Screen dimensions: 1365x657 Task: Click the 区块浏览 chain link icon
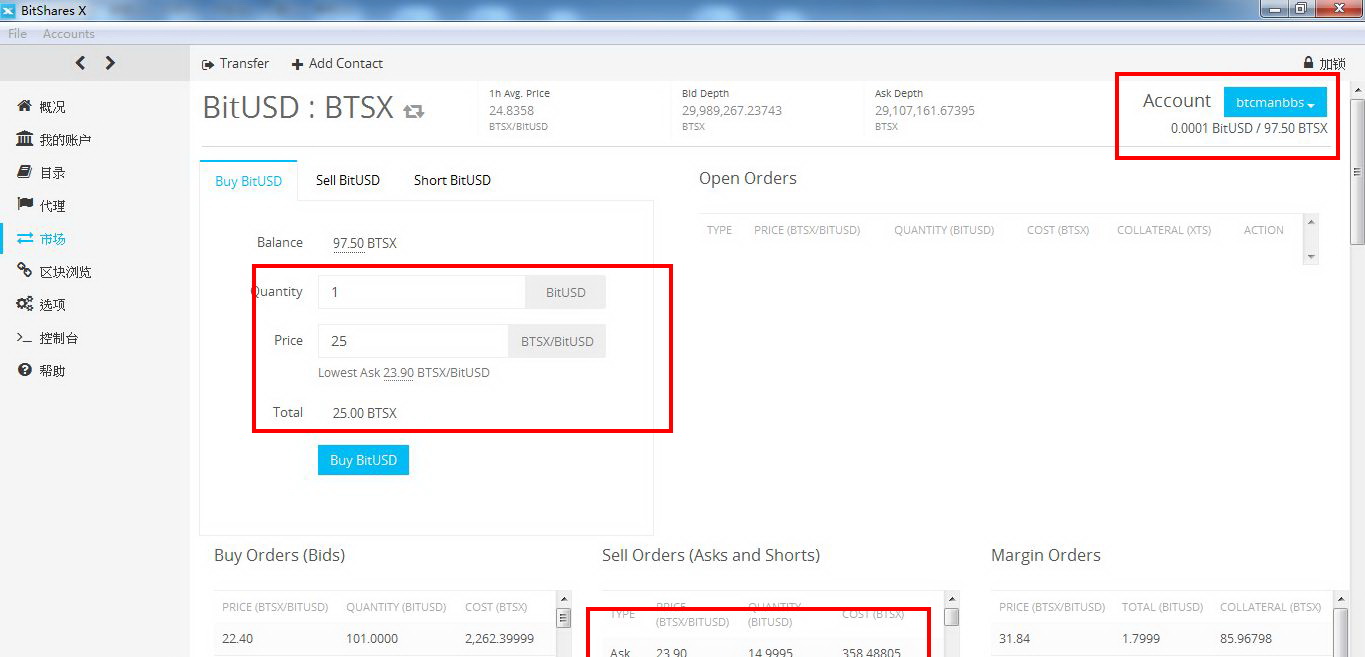click(x=25, y=271)
